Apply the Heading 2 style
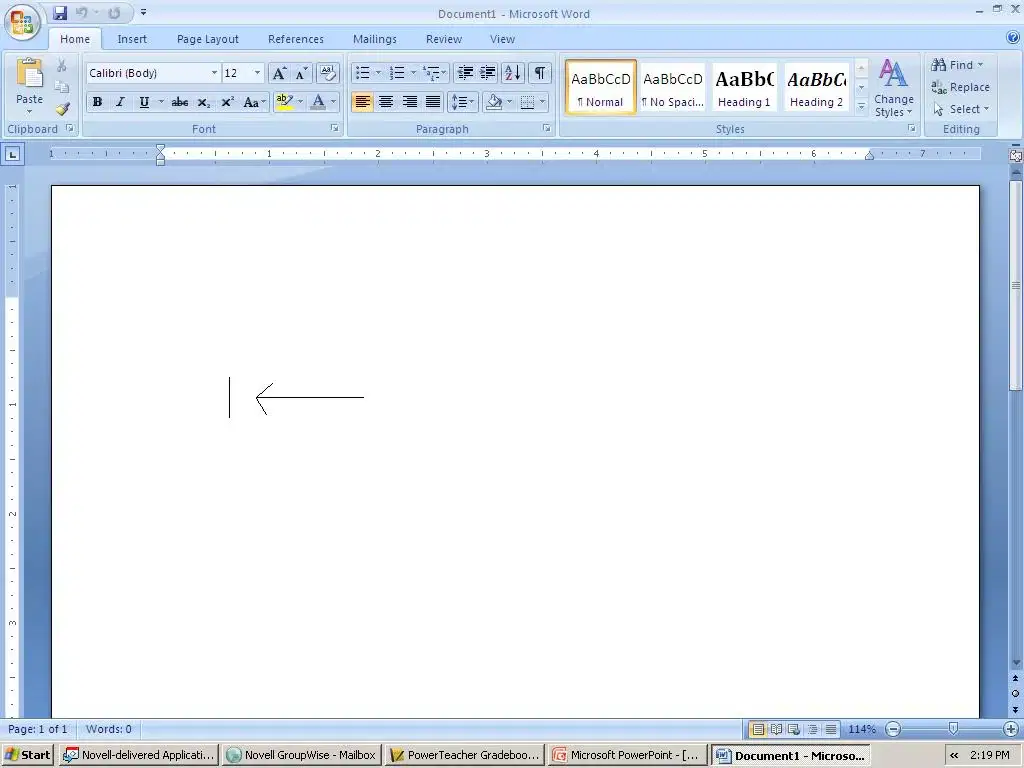The image size is (1024, 768). (x=816, y=88)
